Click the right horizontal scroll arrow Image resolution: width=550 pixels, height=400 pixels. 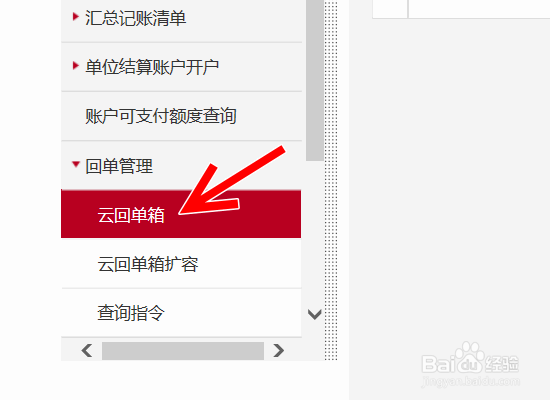click(x=279, y=350)
